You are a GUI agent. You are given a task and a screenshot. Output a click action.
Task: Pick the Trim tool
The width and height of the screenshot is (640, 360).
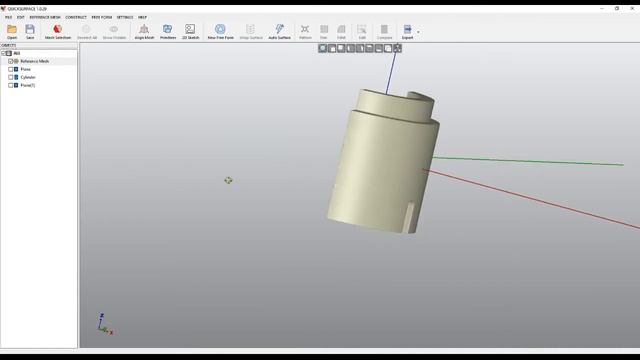324,31
